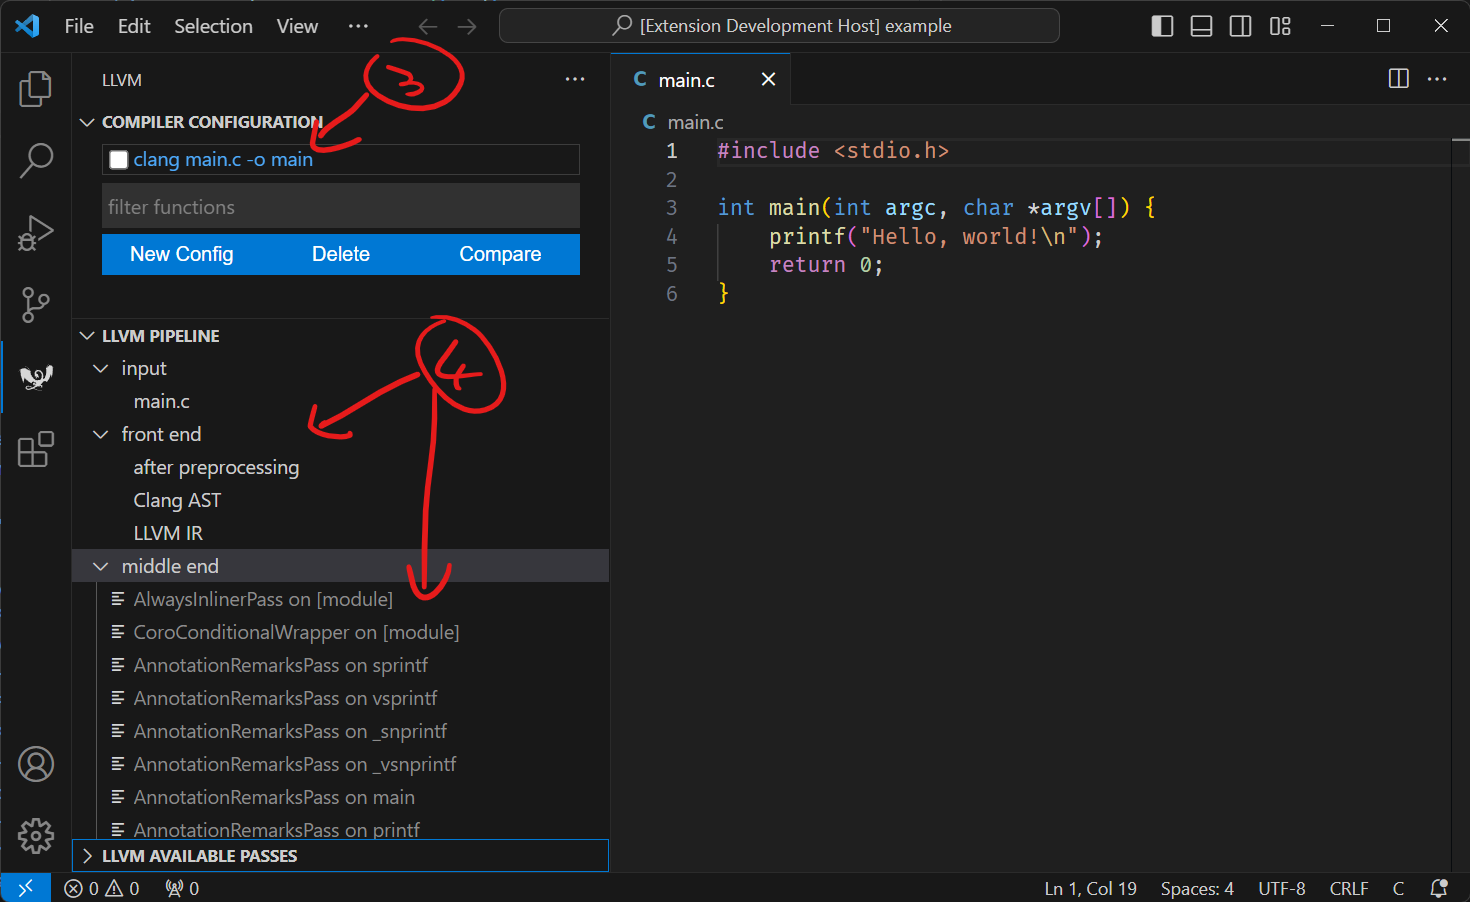This screenshot has height=902, width=1470.
Task: Open the Search view in activity bar
Action: tap(35, 161)
